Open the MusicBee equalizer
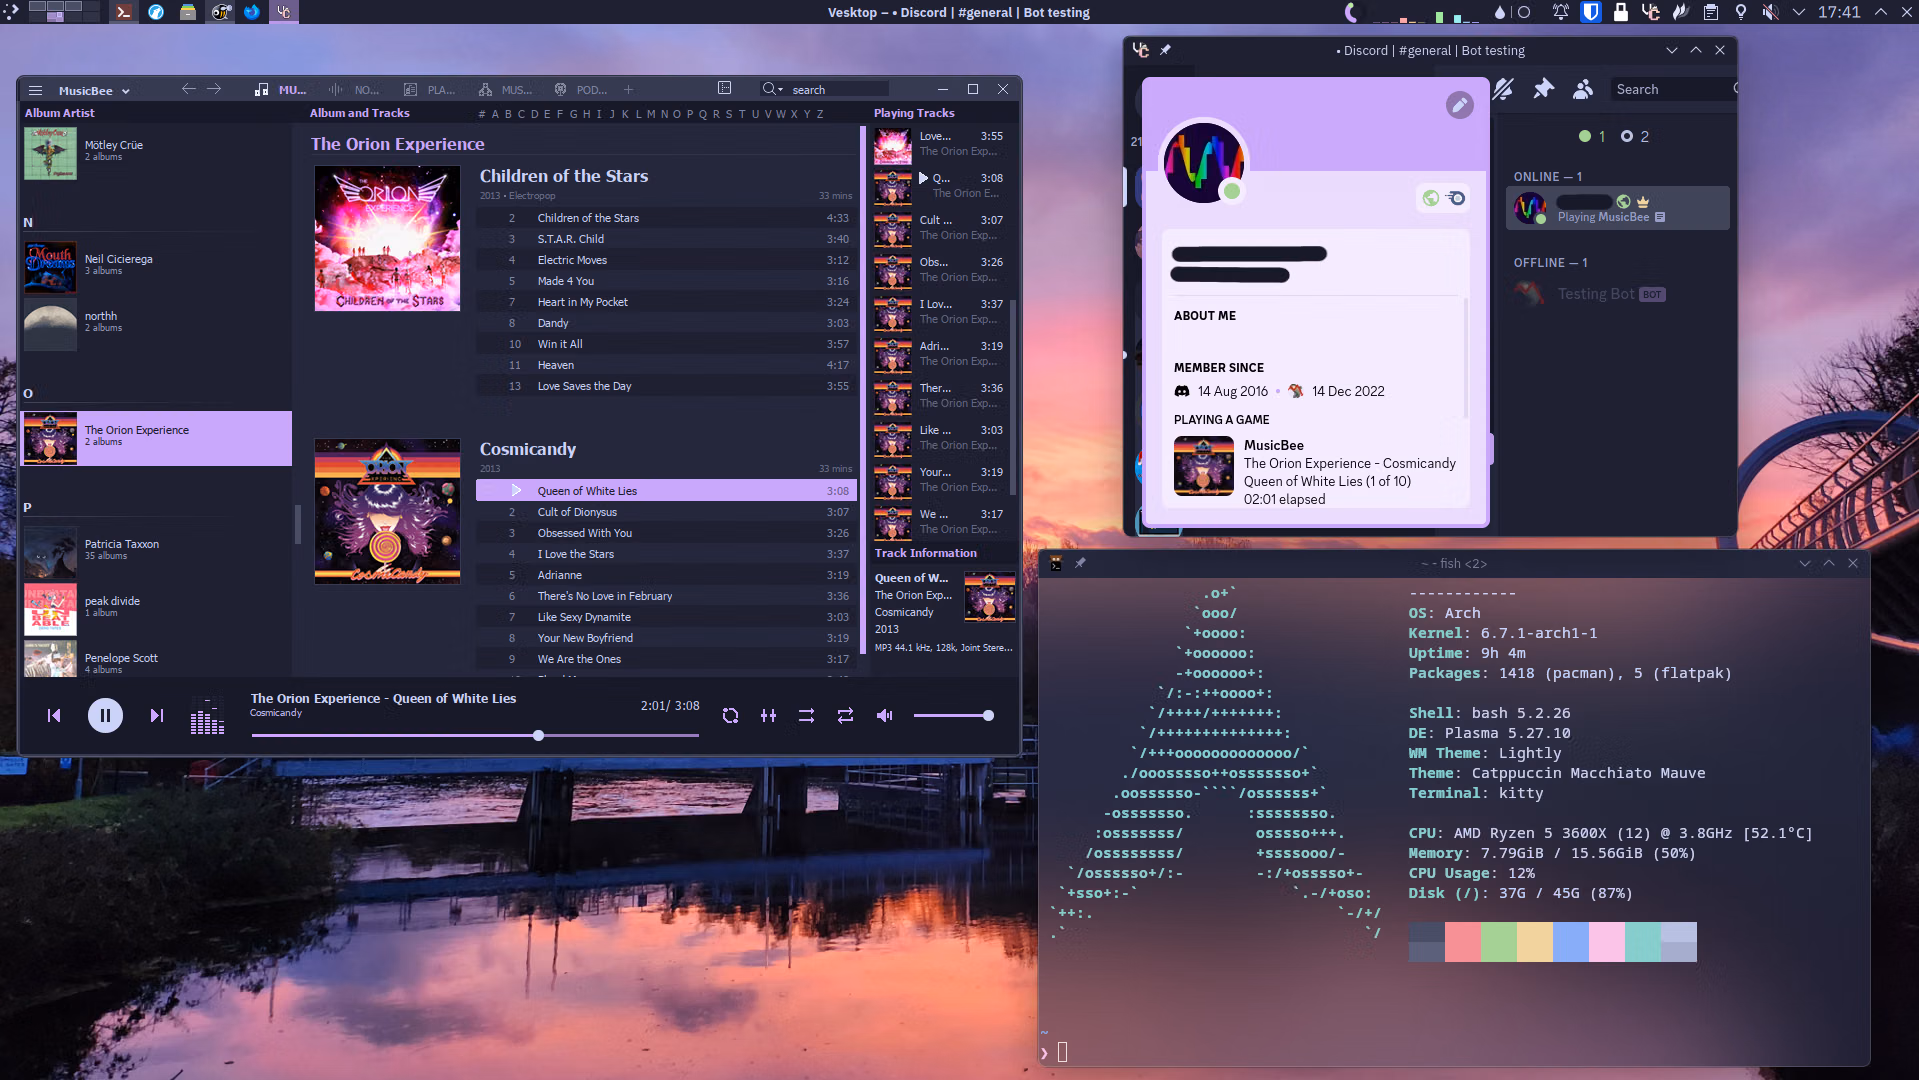The image size is (1919, 1080). 768,716
